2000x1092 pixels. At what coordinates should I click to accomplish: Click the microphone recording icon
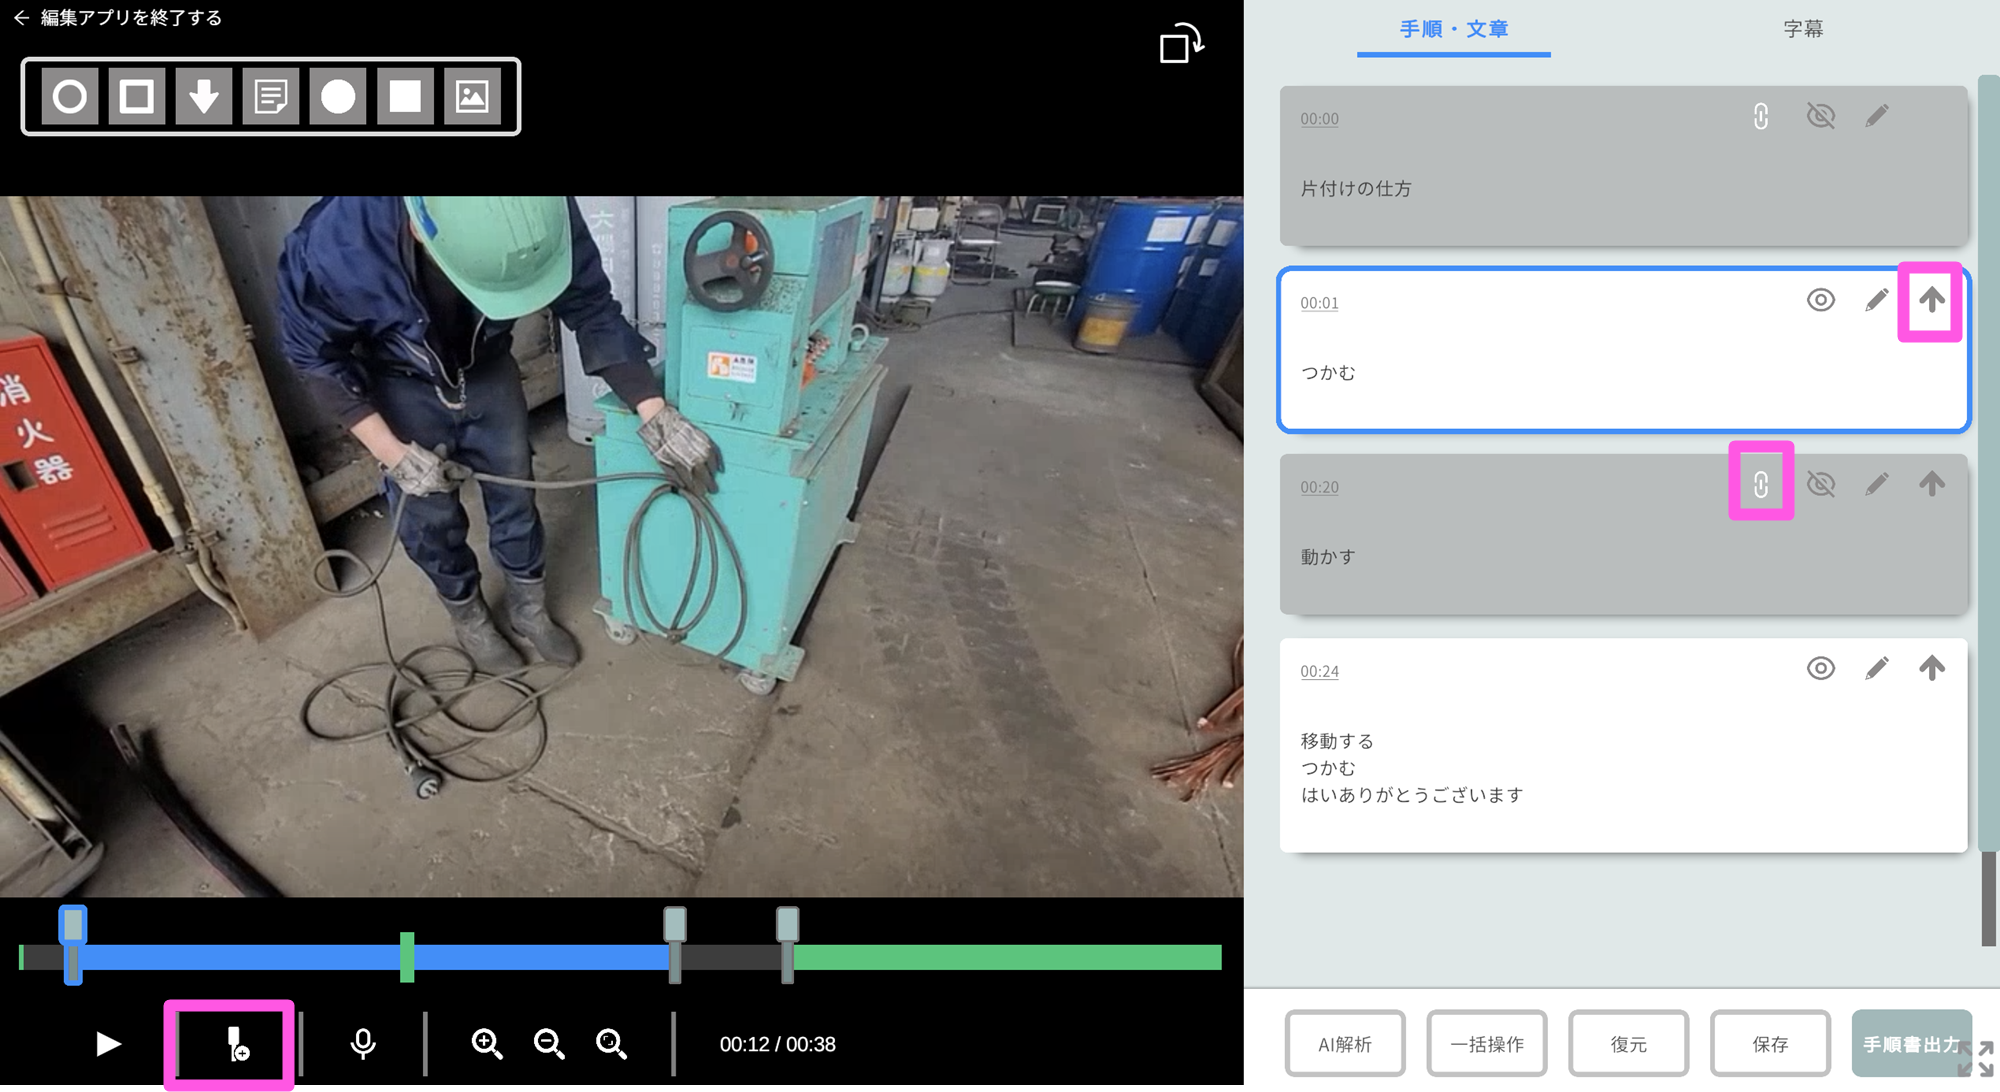[363, 1044]
